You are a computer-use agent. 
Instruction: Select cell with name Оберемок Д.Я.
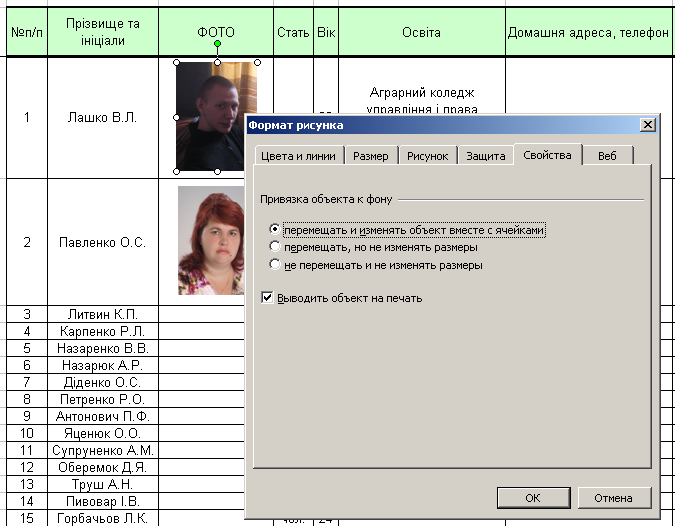(x=103, y=467)
